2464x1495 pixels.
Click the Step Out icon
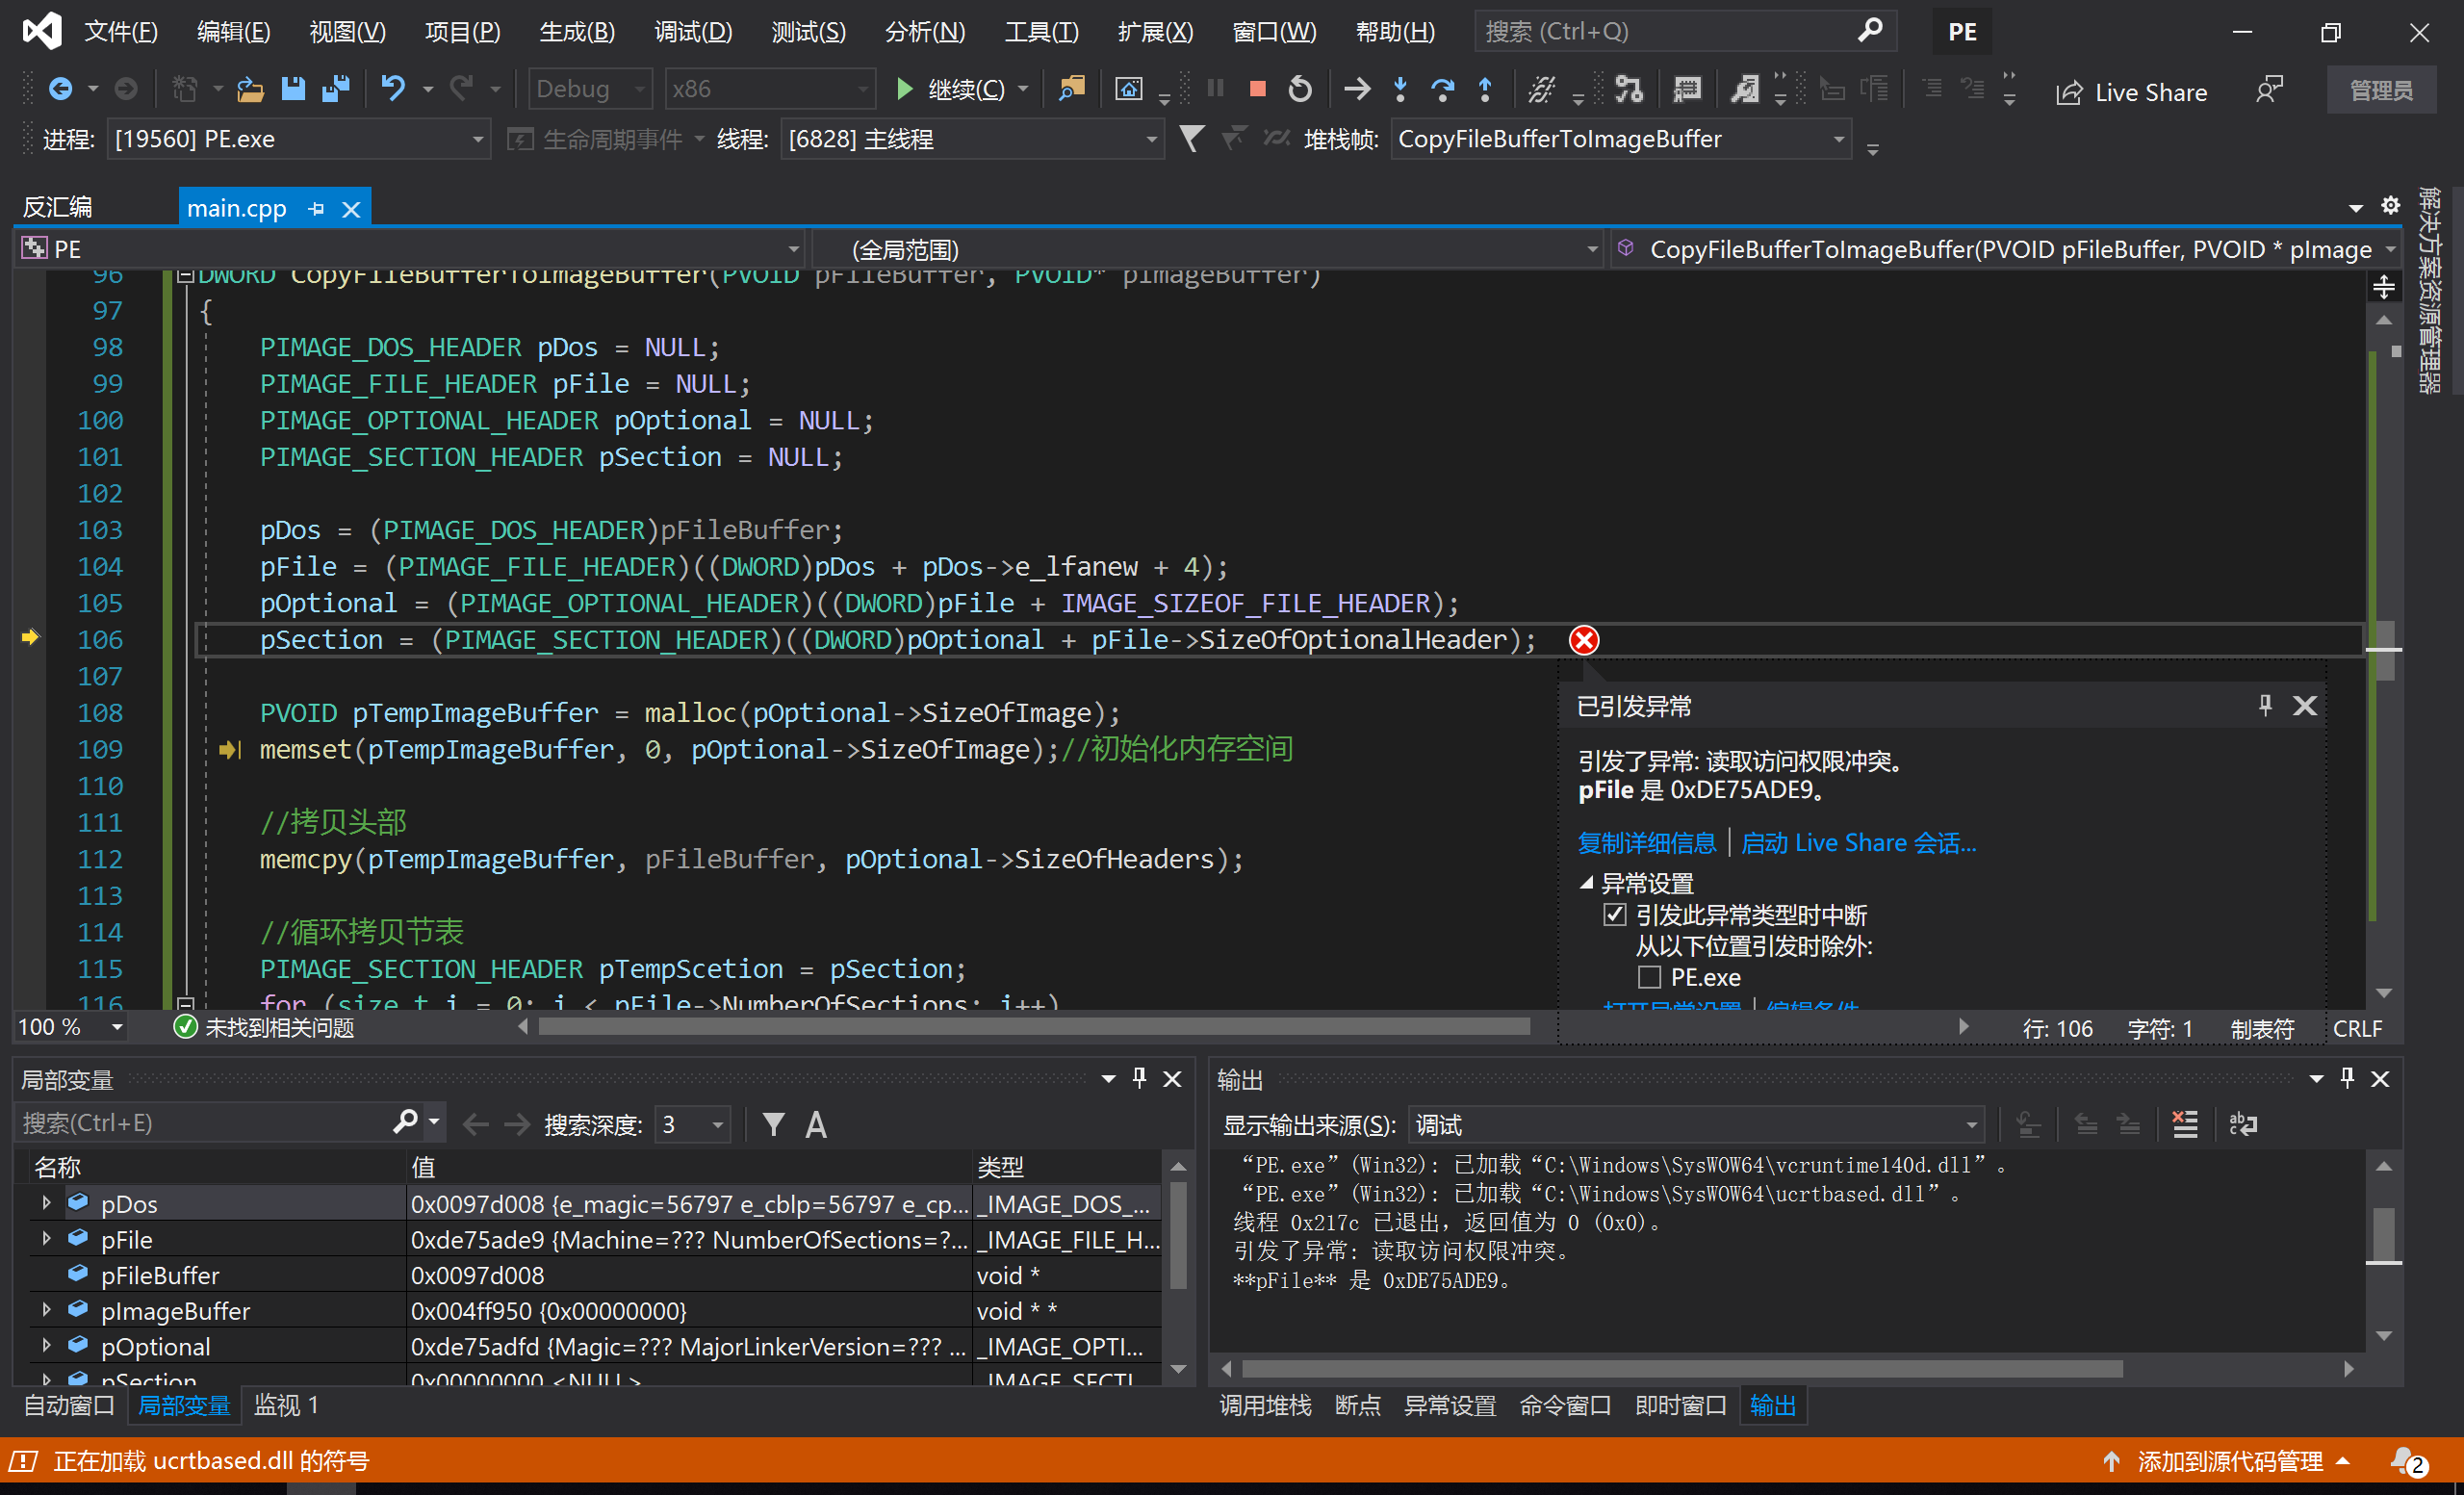[x=1485, y=90]
